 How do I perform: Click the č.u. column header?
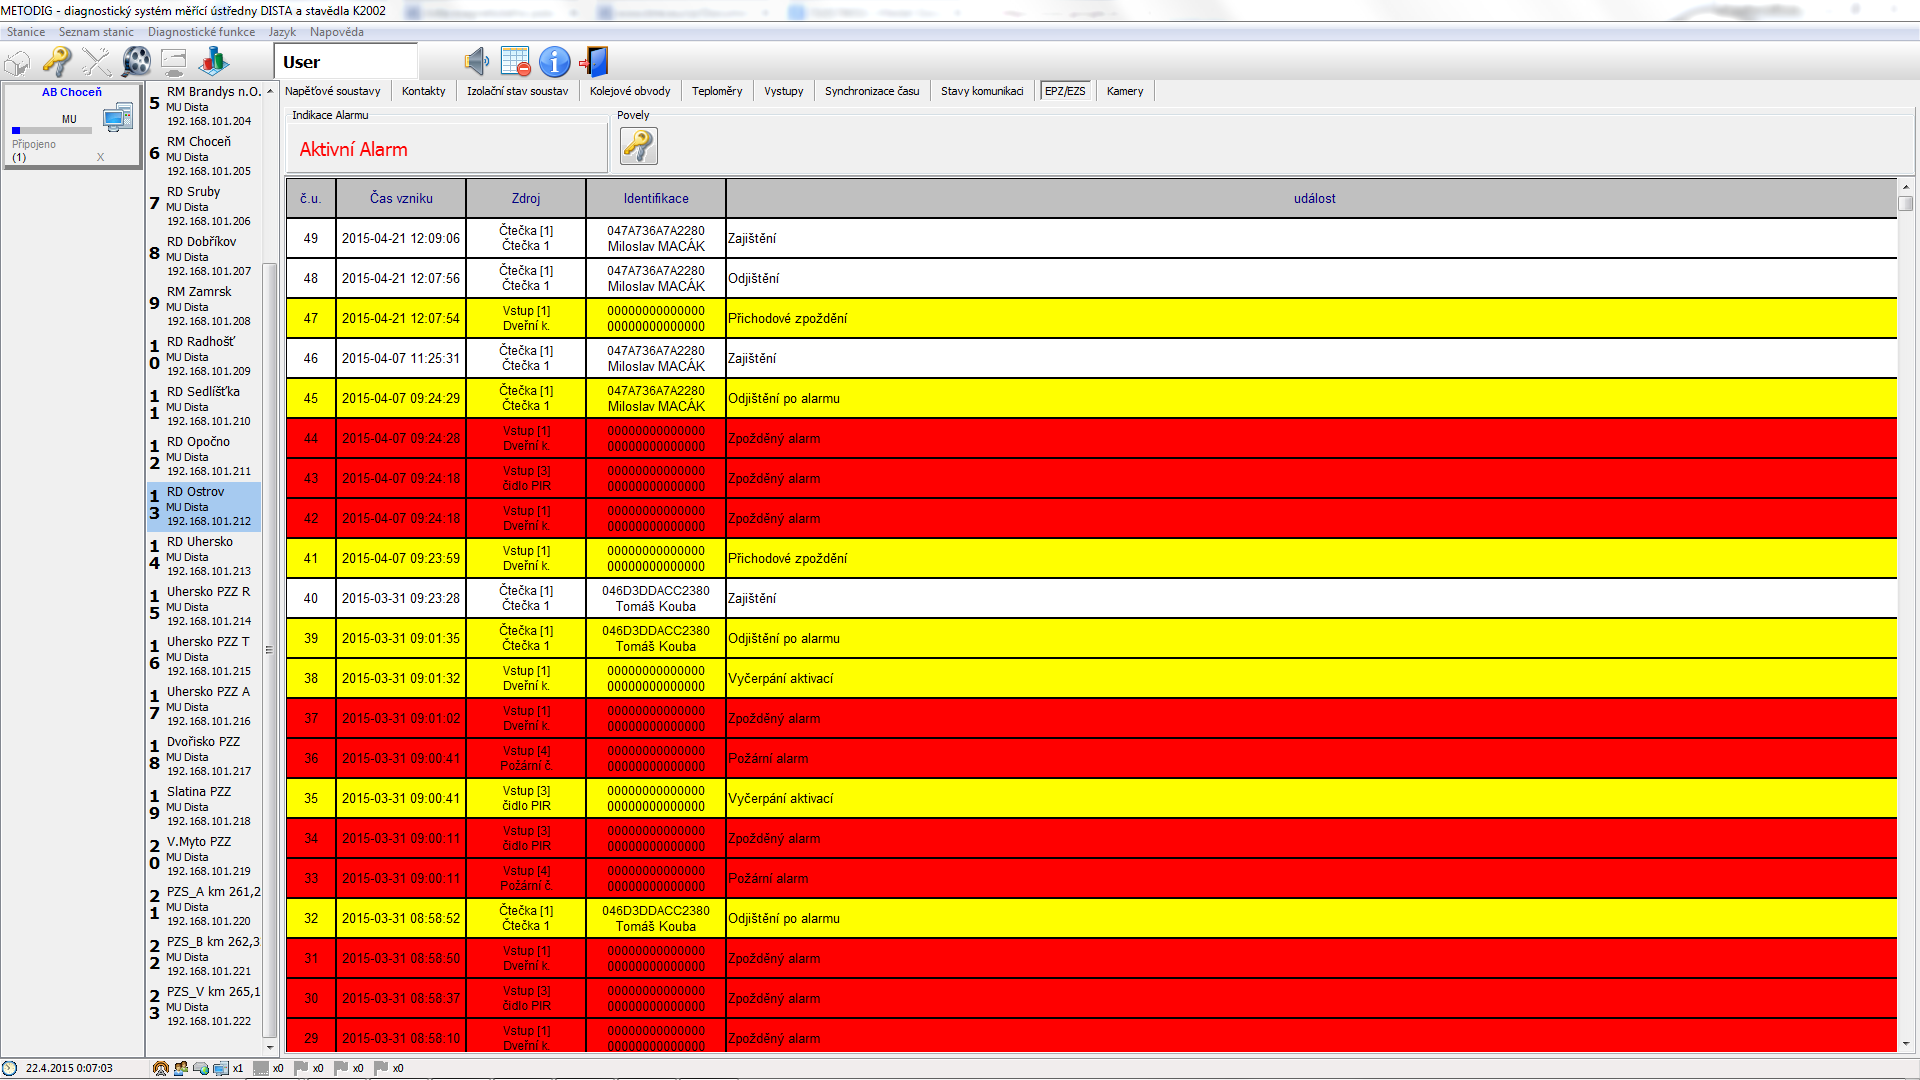[x=311, y=198]
